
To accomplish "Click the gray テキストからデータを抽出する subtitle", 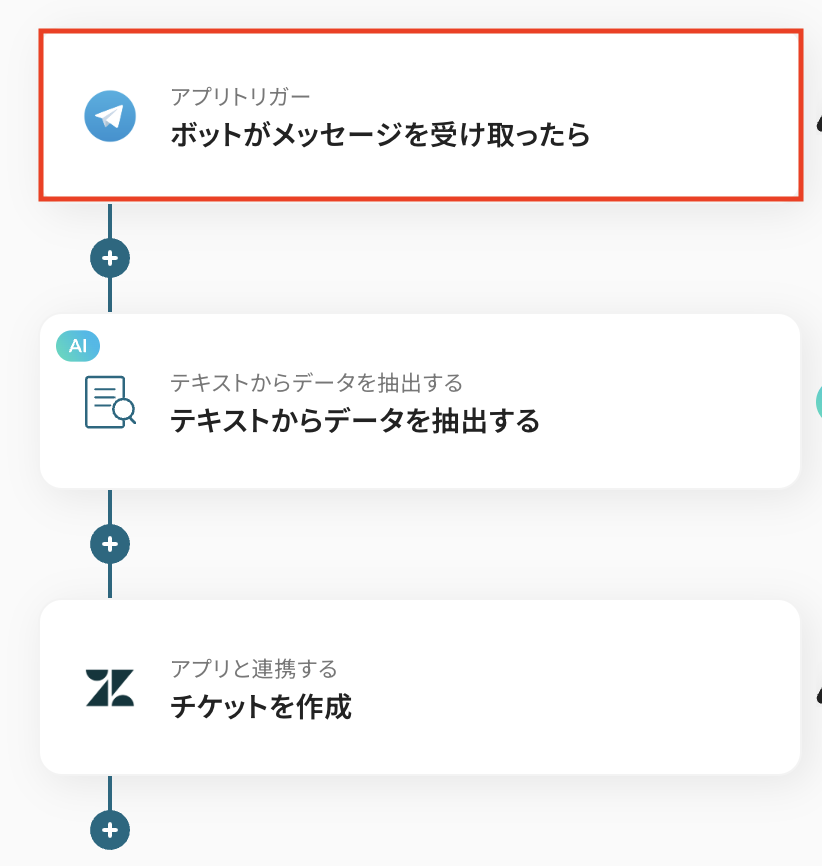I will (x=316, y=382).
